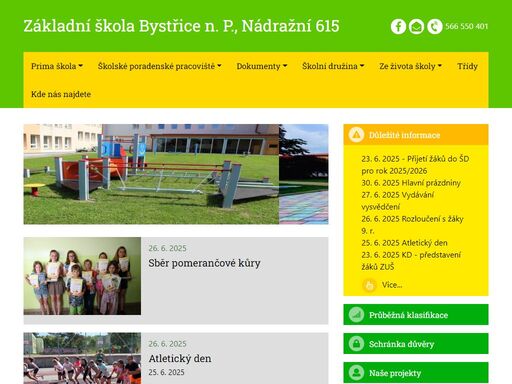The width and height of the screenshot is (512, 384).
Task: Click the Důležité informace header
Action: pyautogui.click(x=416, y=135)
